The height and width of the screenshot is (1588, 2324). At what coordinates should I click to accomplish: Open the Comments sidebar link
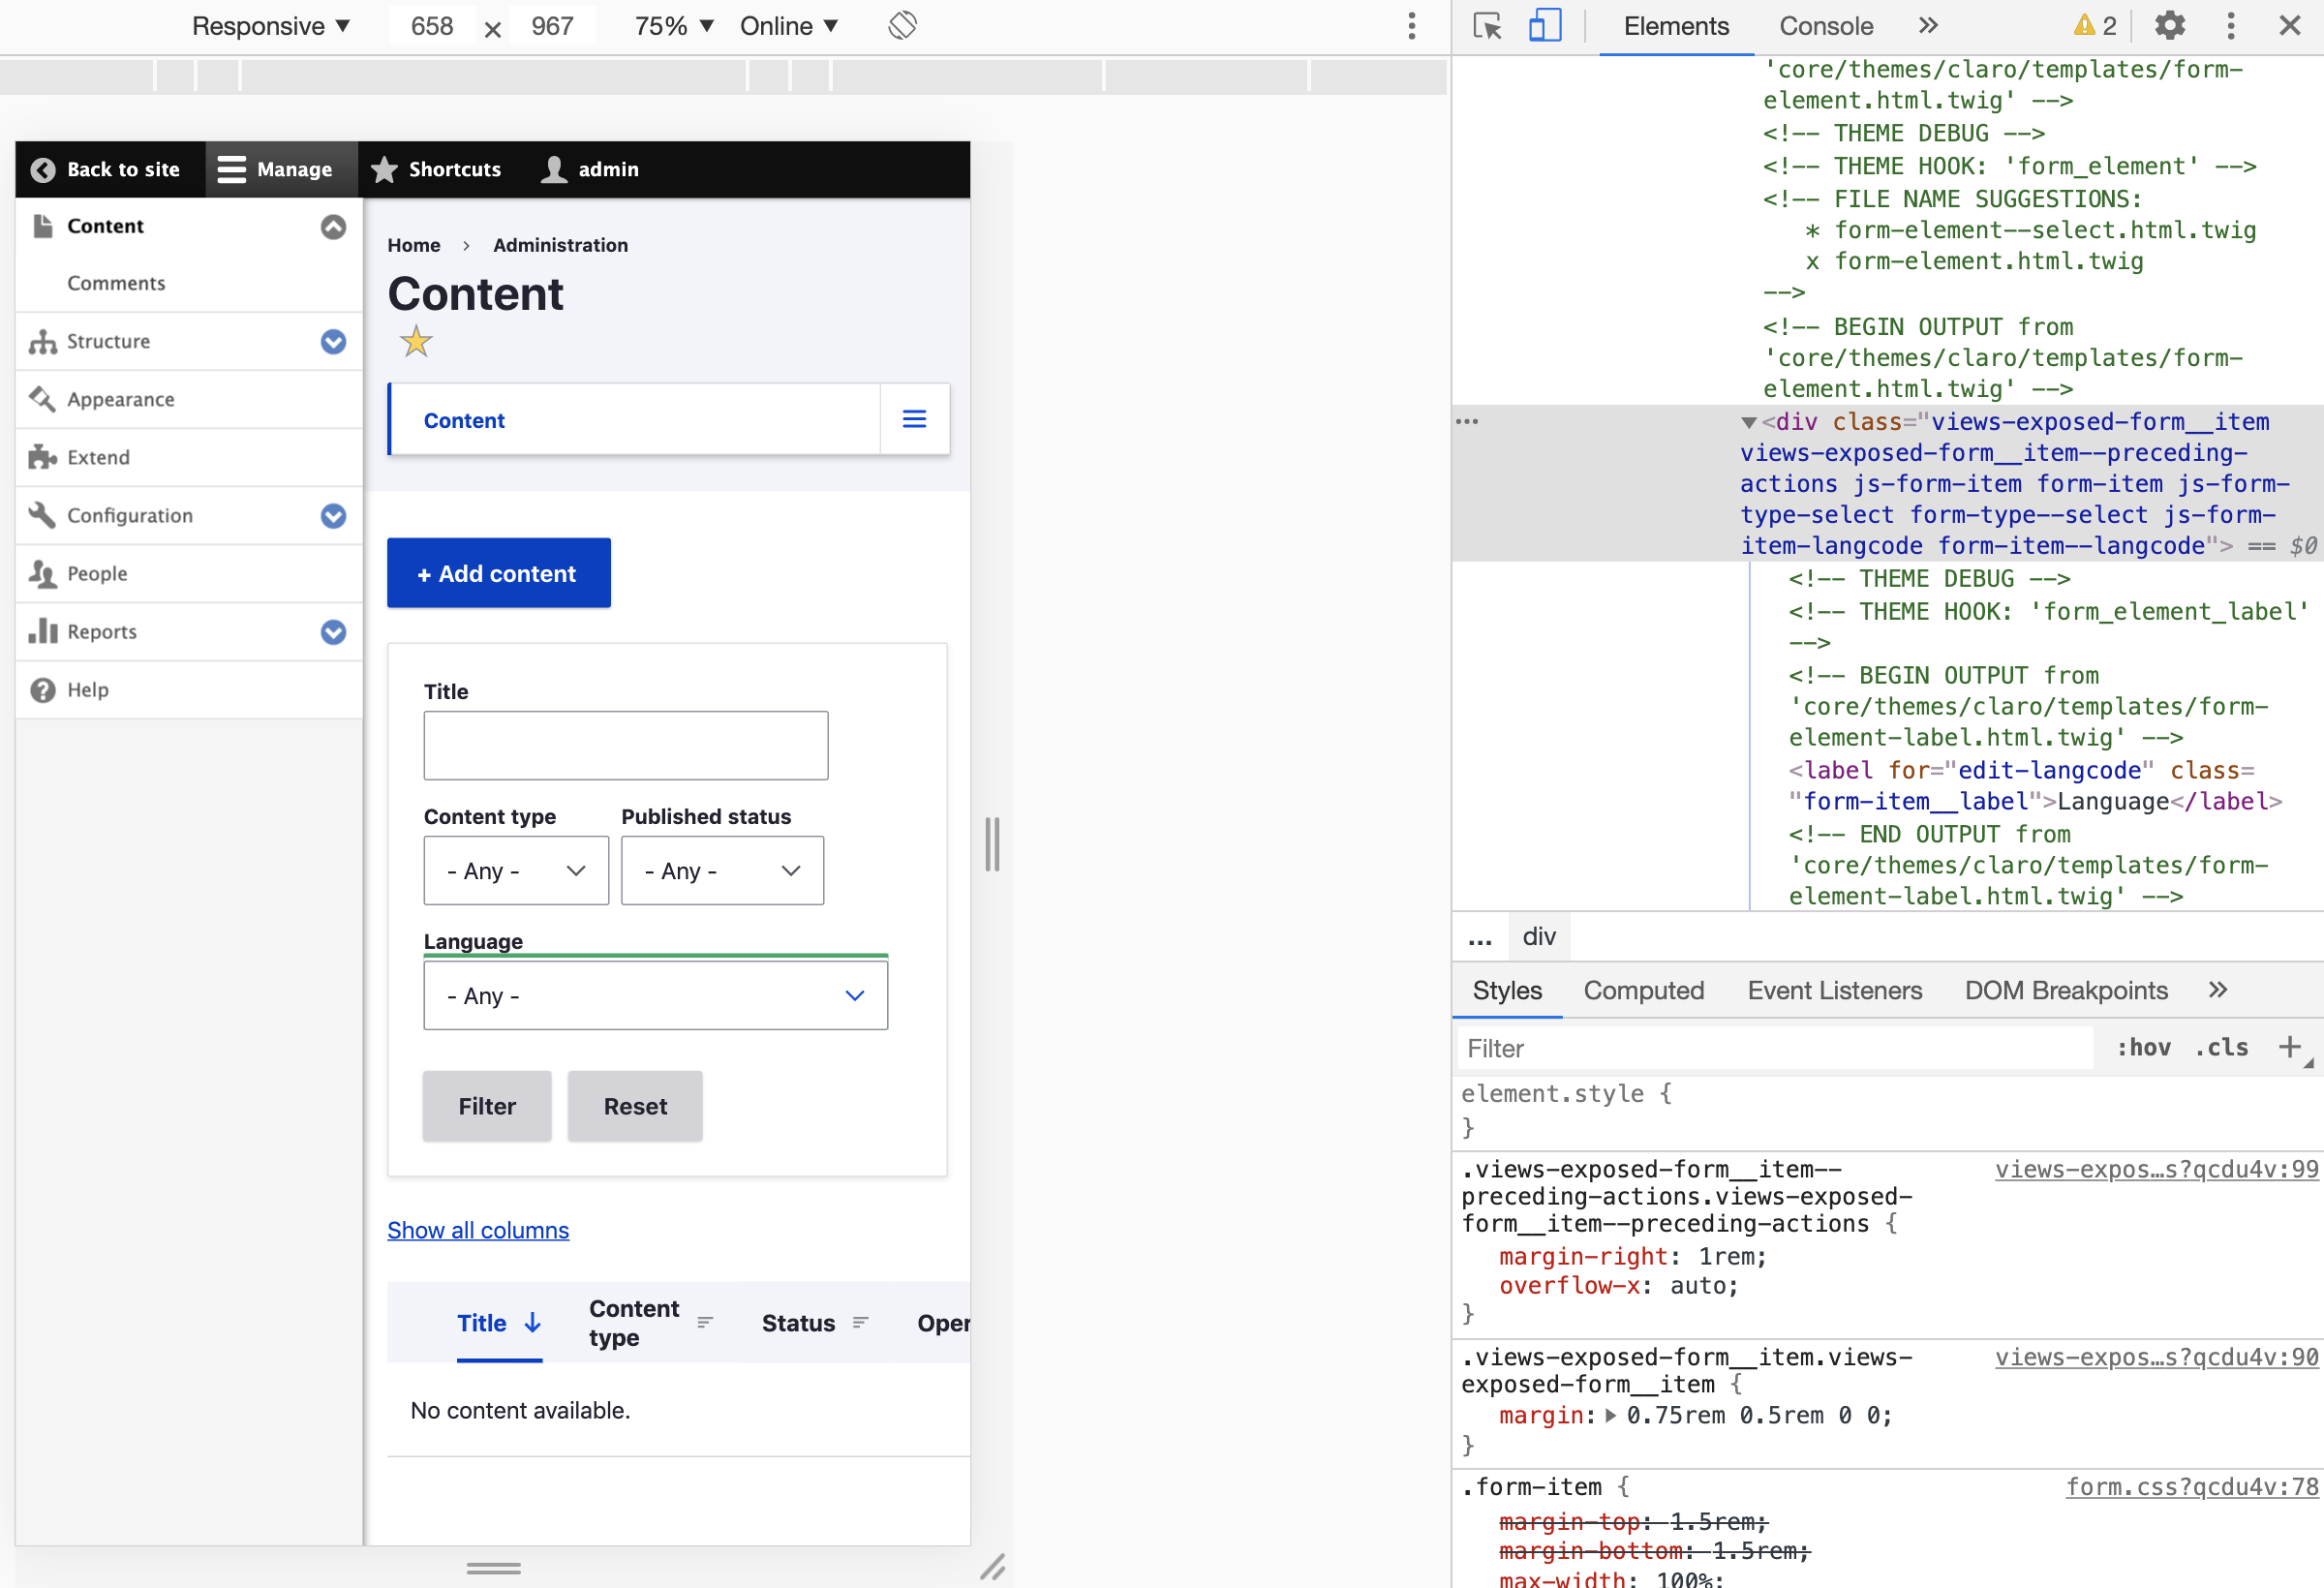click(116, 283)
